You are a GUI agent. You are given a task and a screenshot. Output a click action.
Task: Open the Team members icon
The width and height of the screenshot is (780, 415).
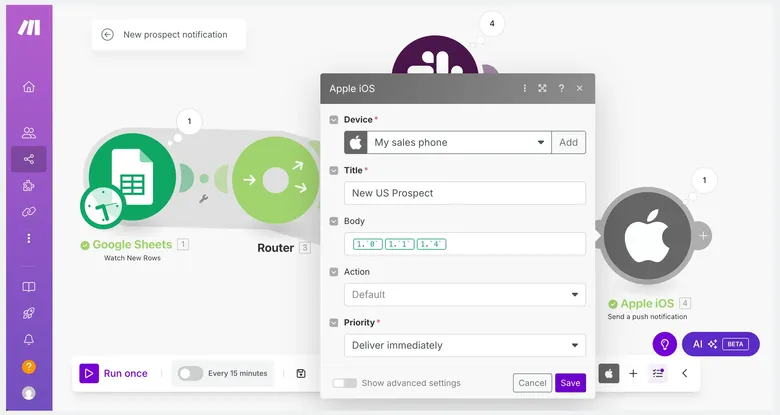coord(29,133)
